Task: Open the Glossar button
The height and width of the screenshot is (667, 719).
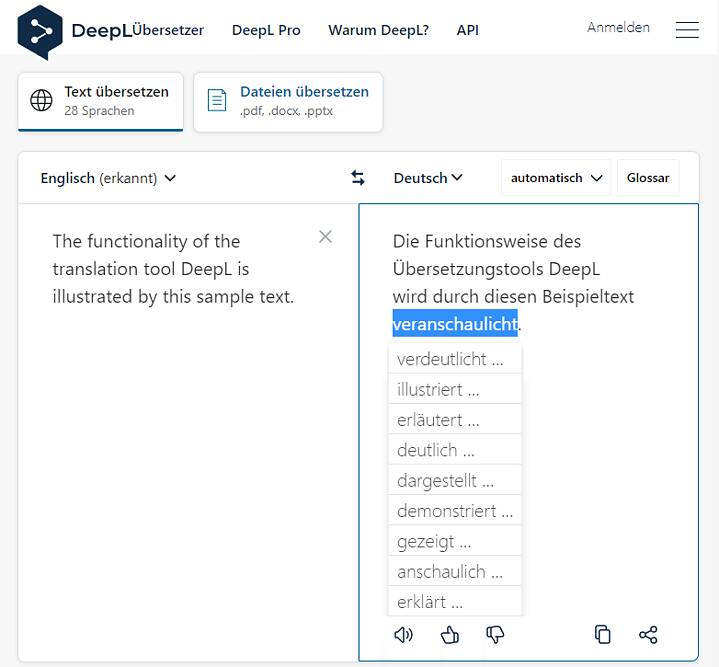Action: (x=648, y=178)
